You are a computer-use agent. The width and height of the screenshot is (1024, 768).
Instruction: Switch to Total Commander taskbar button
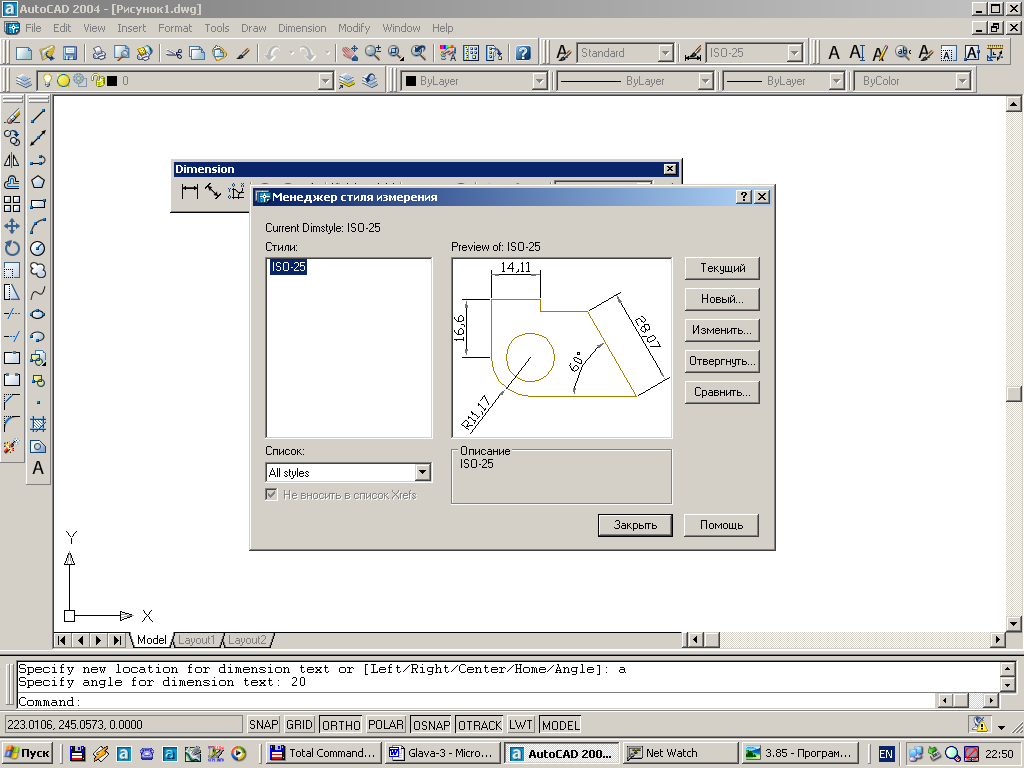(324, 753)
